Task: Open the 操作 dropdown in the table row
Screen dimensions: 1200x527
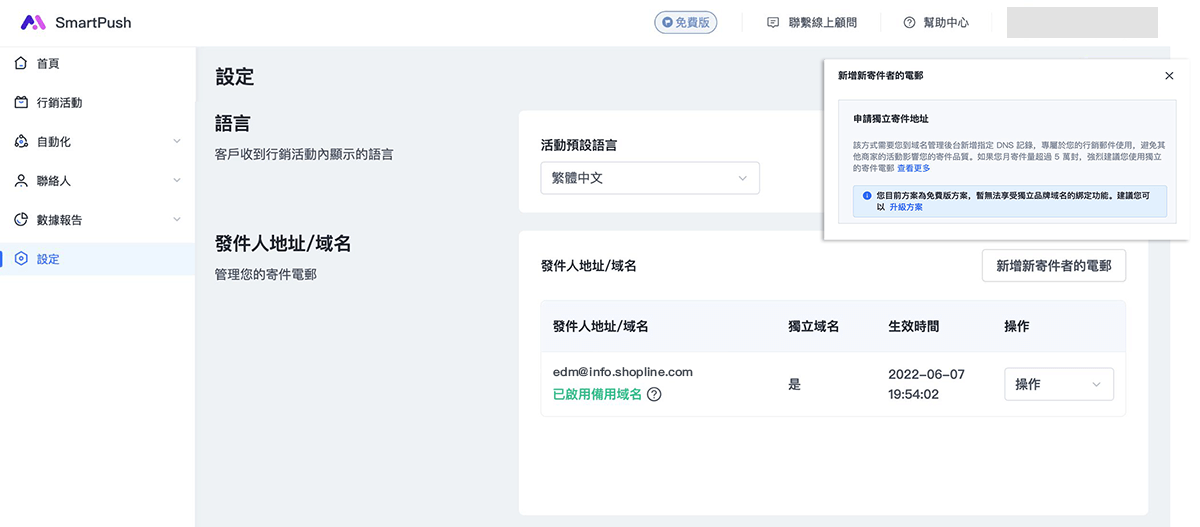Action: click(1059, 384)
